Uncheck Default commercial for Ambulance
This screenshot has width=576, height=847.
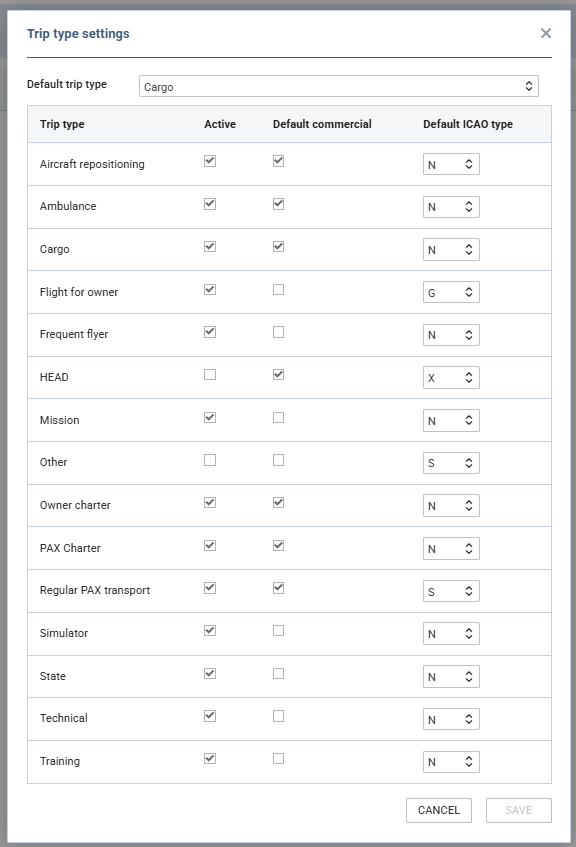coord(278,204)
